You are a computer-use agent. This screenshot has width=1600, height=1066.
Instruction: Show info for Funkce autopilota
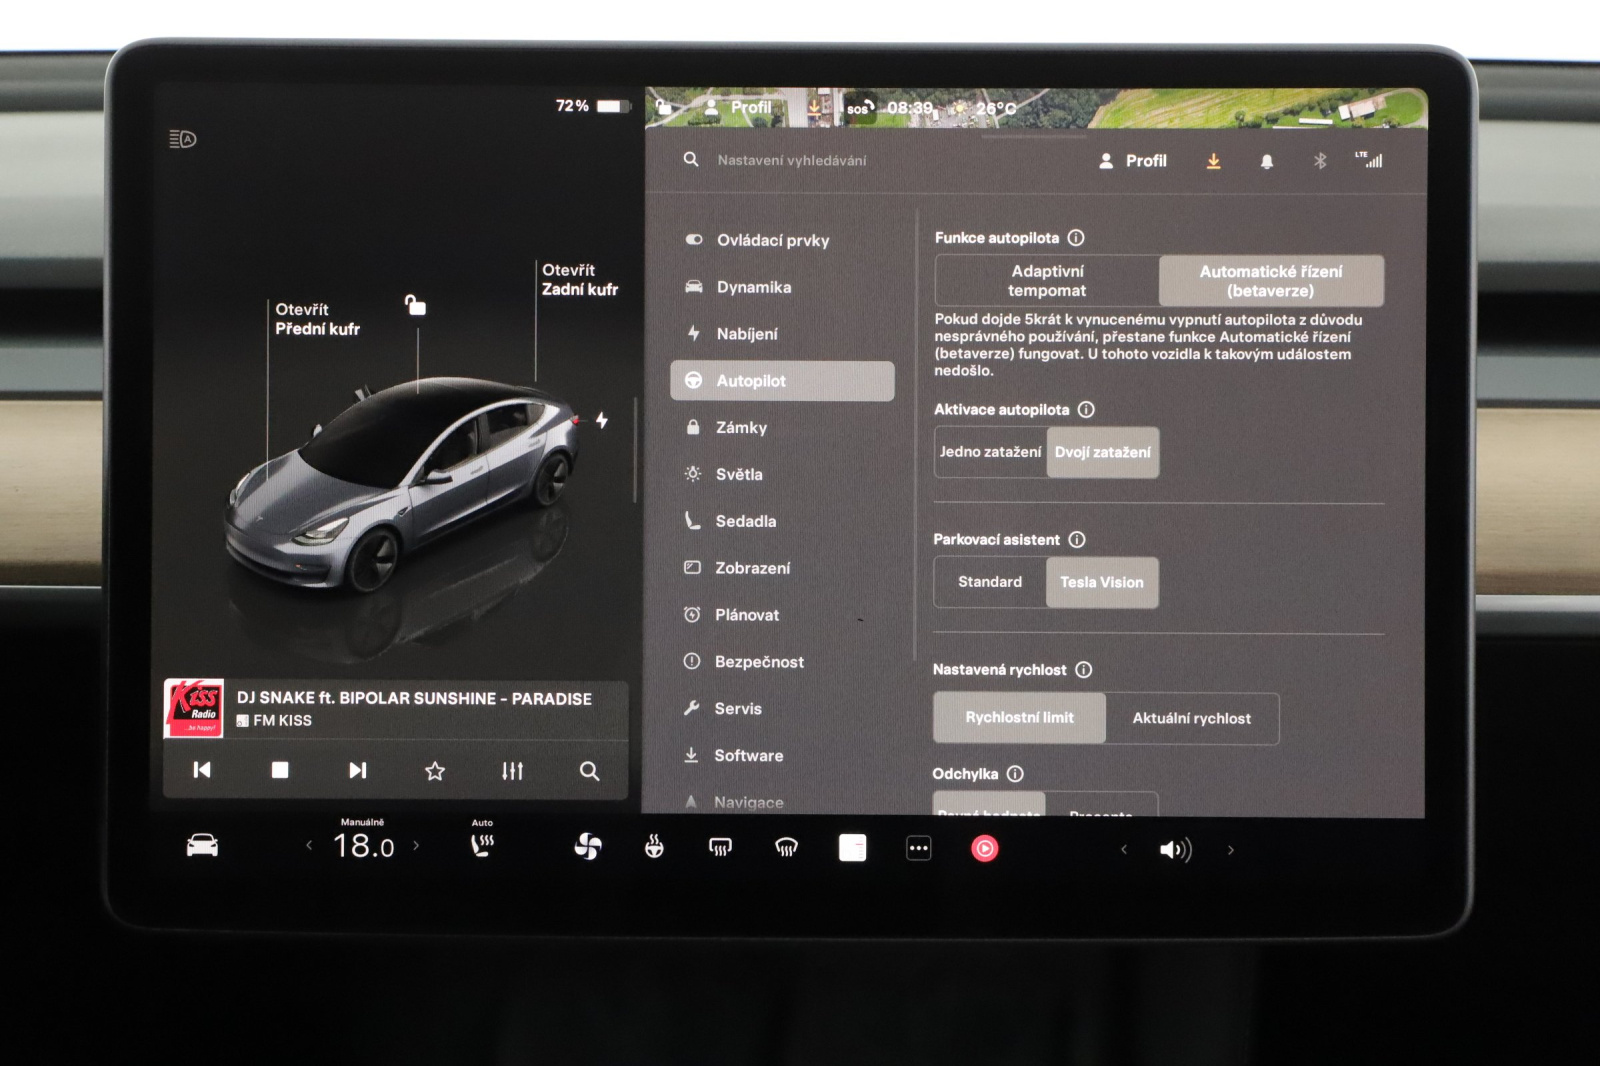coord(1076,238)
